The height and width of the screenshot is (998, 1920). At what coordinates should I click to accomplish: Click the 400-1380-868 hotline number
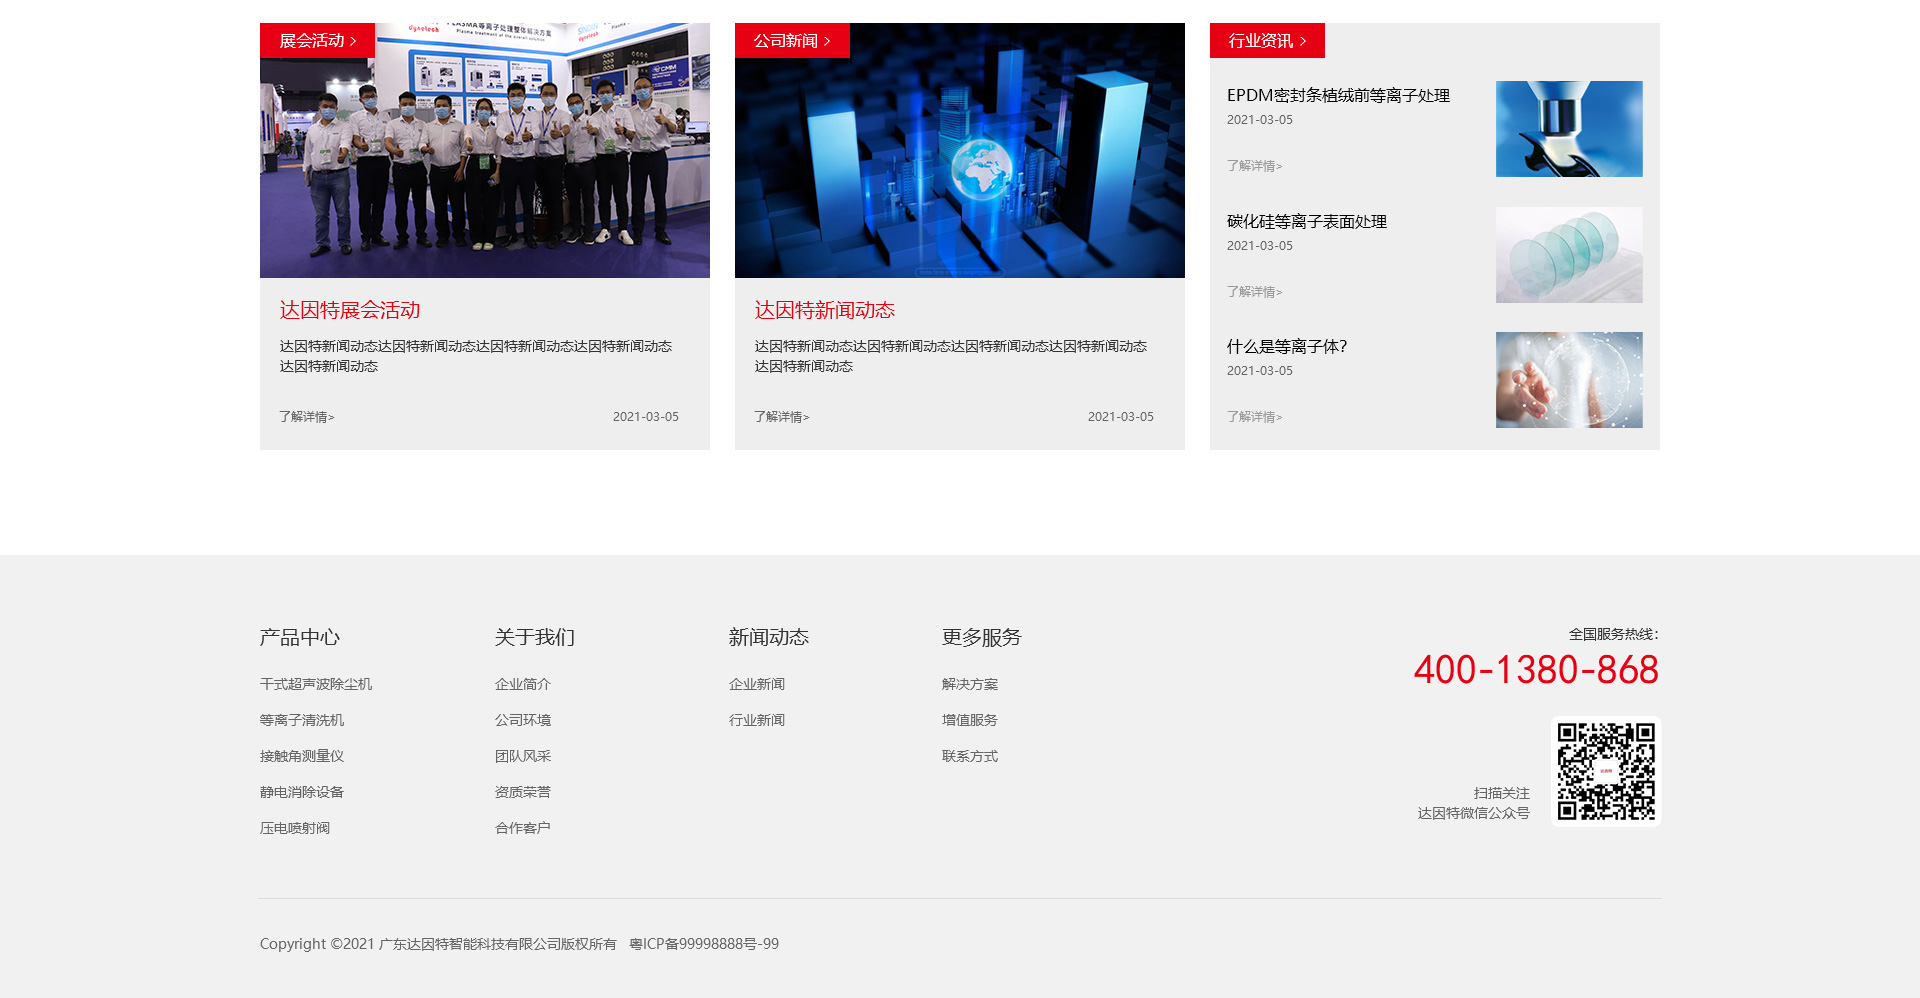pos(1536,670)
